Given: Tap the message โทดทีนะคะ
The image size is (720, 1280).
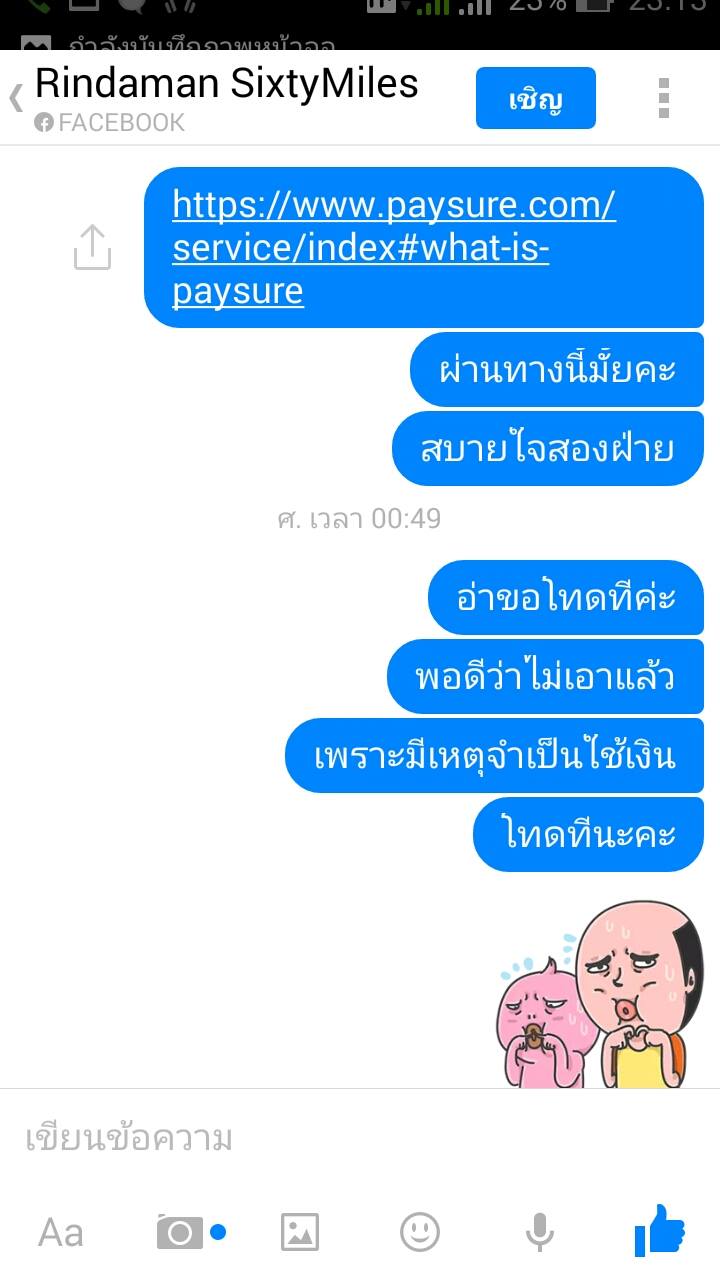Looking at the screenshot, I should (x=589, y=834).
